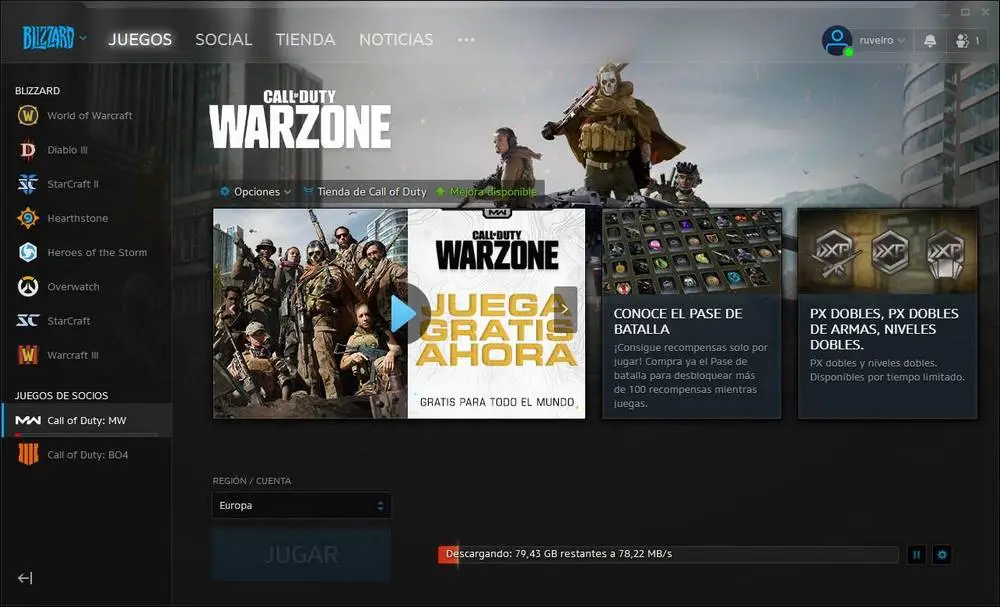The image size is (1000, 607).
Task: Collapse the sidebar with arrow icon
Action: click(x=25, y=578)
